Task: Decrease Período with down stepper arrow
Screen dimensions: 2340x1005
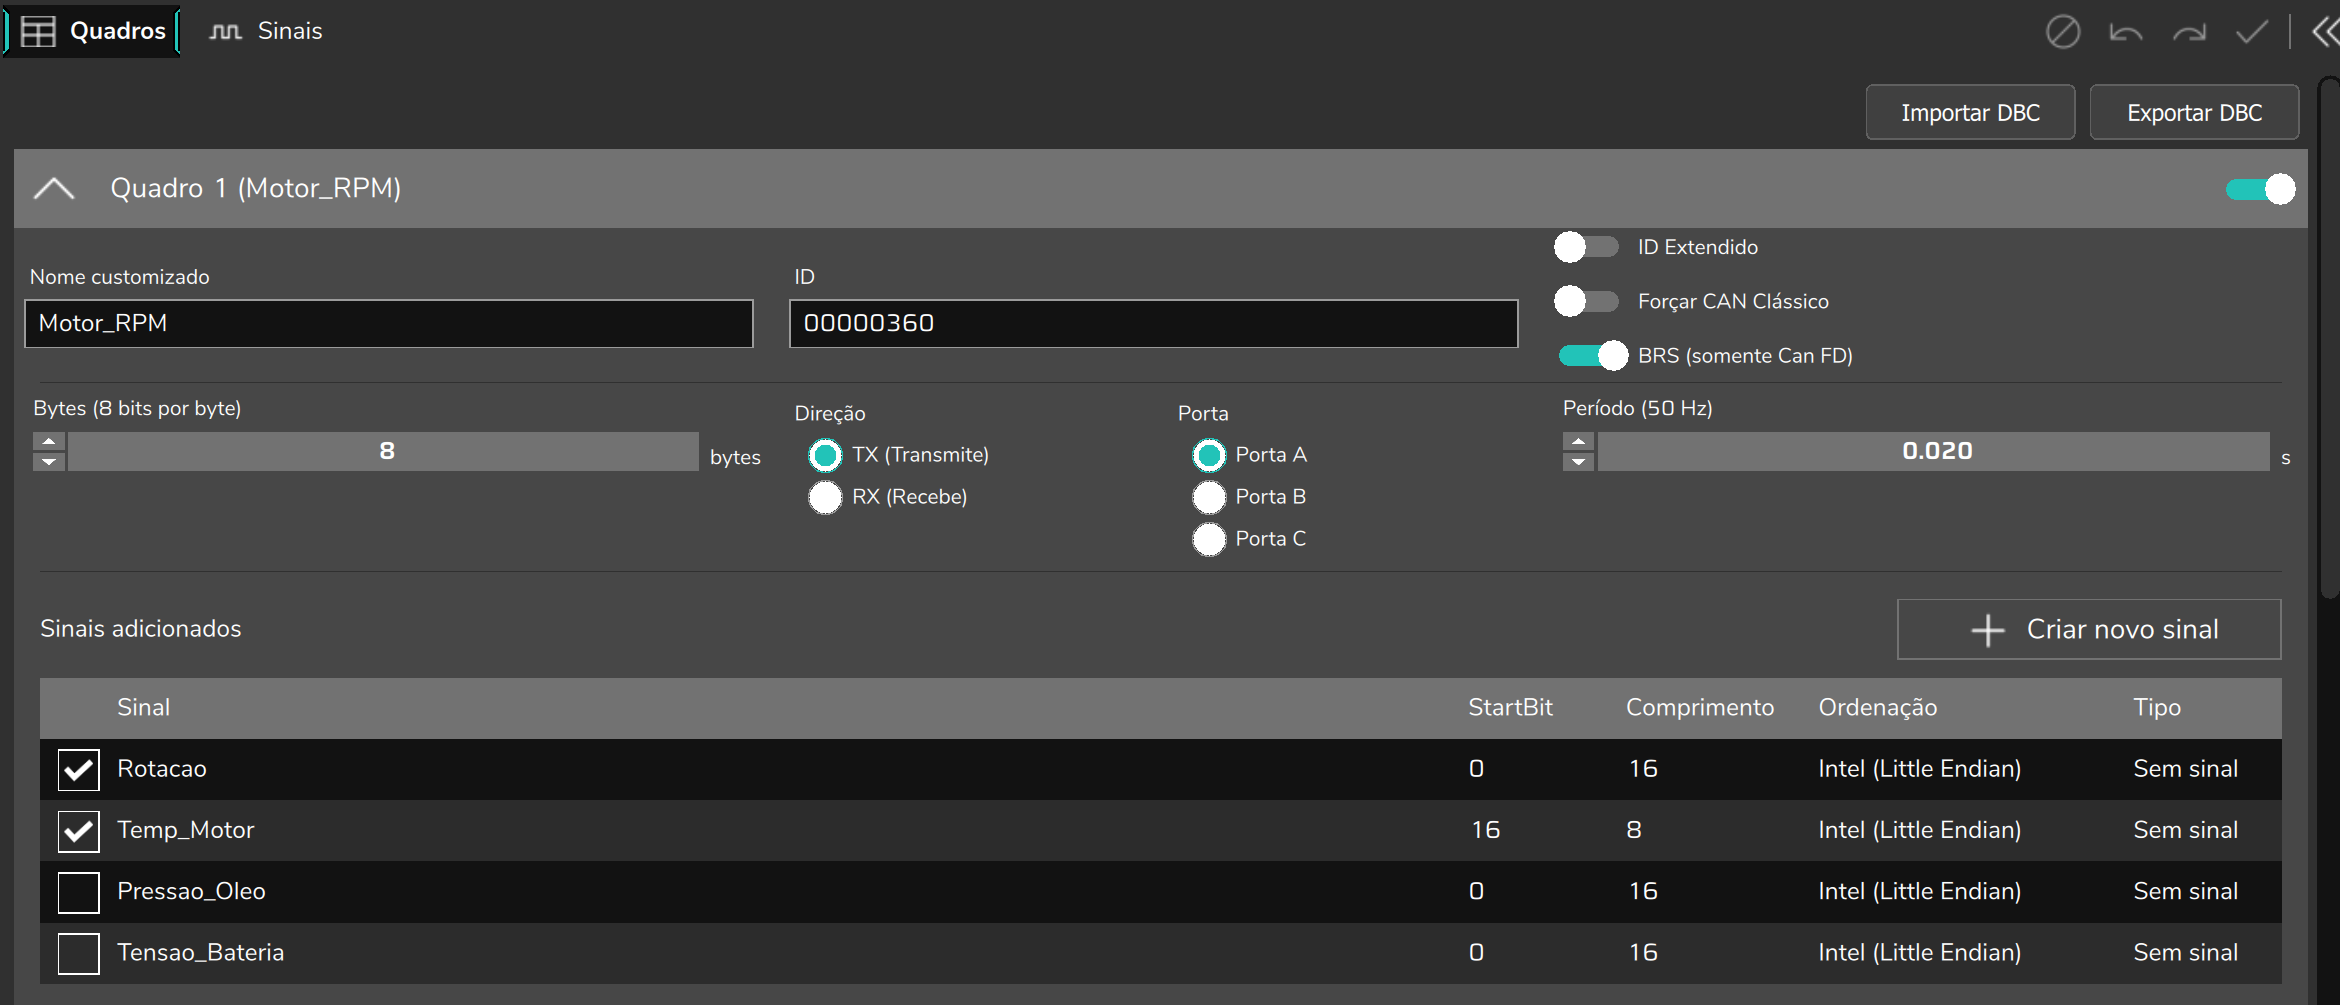Action: [x=1578, y=461]
